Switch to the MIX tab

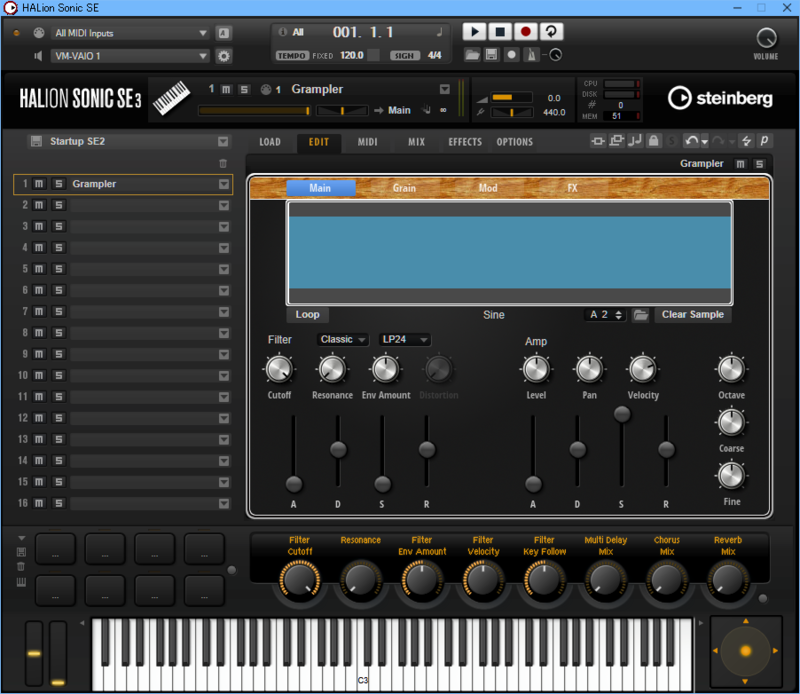coord(416,142)
